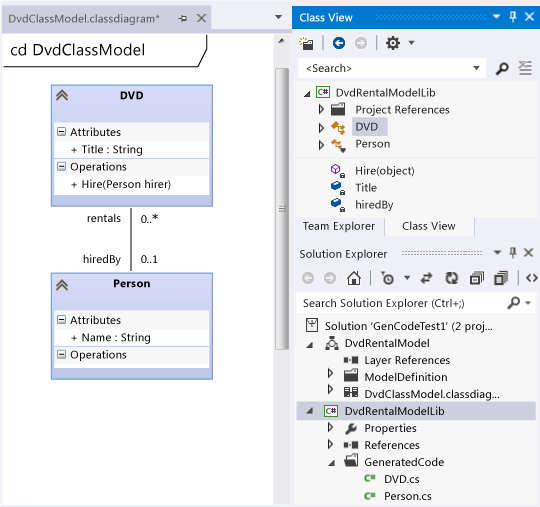Select the Title property member
This screenshot has width=540, height=507.
coord(366,188)
